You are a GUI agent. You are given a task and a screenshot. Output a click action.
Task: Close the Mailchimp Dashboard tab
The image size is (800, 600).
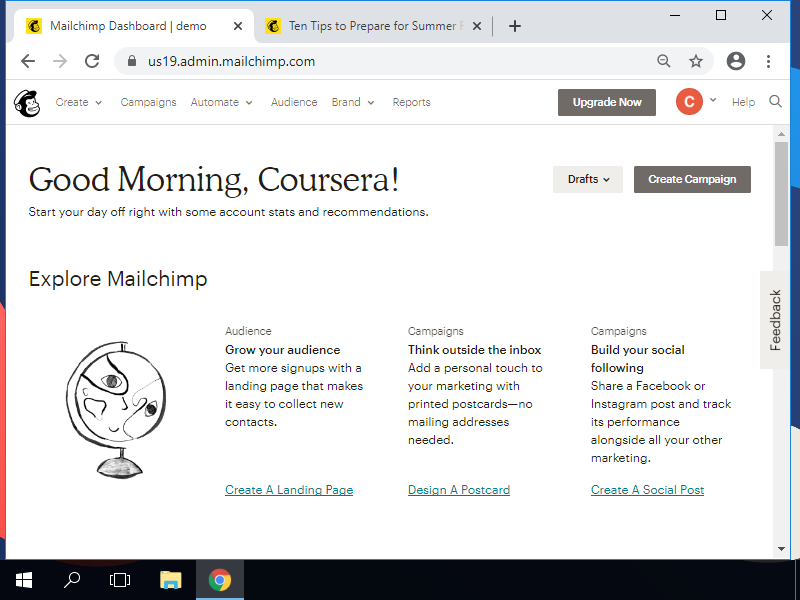pyautogui.click(x=238, y=26)
